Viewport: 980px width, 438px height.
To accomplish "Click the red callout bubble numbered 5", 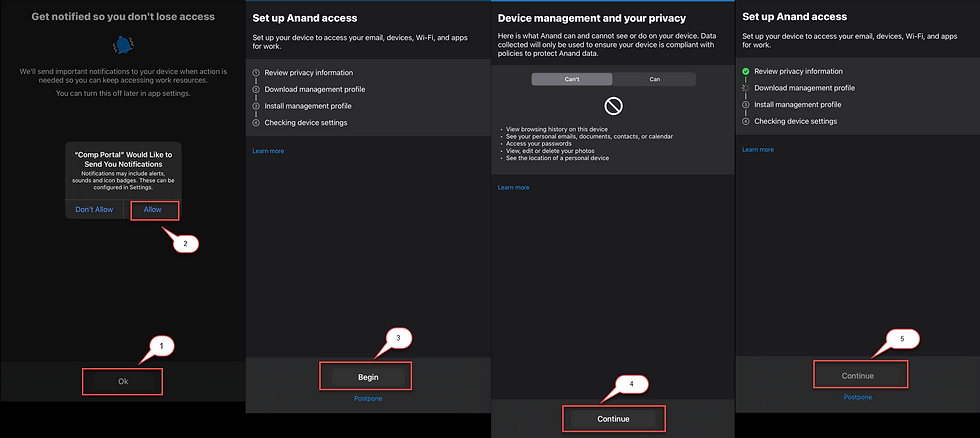I will coord(902,339).
